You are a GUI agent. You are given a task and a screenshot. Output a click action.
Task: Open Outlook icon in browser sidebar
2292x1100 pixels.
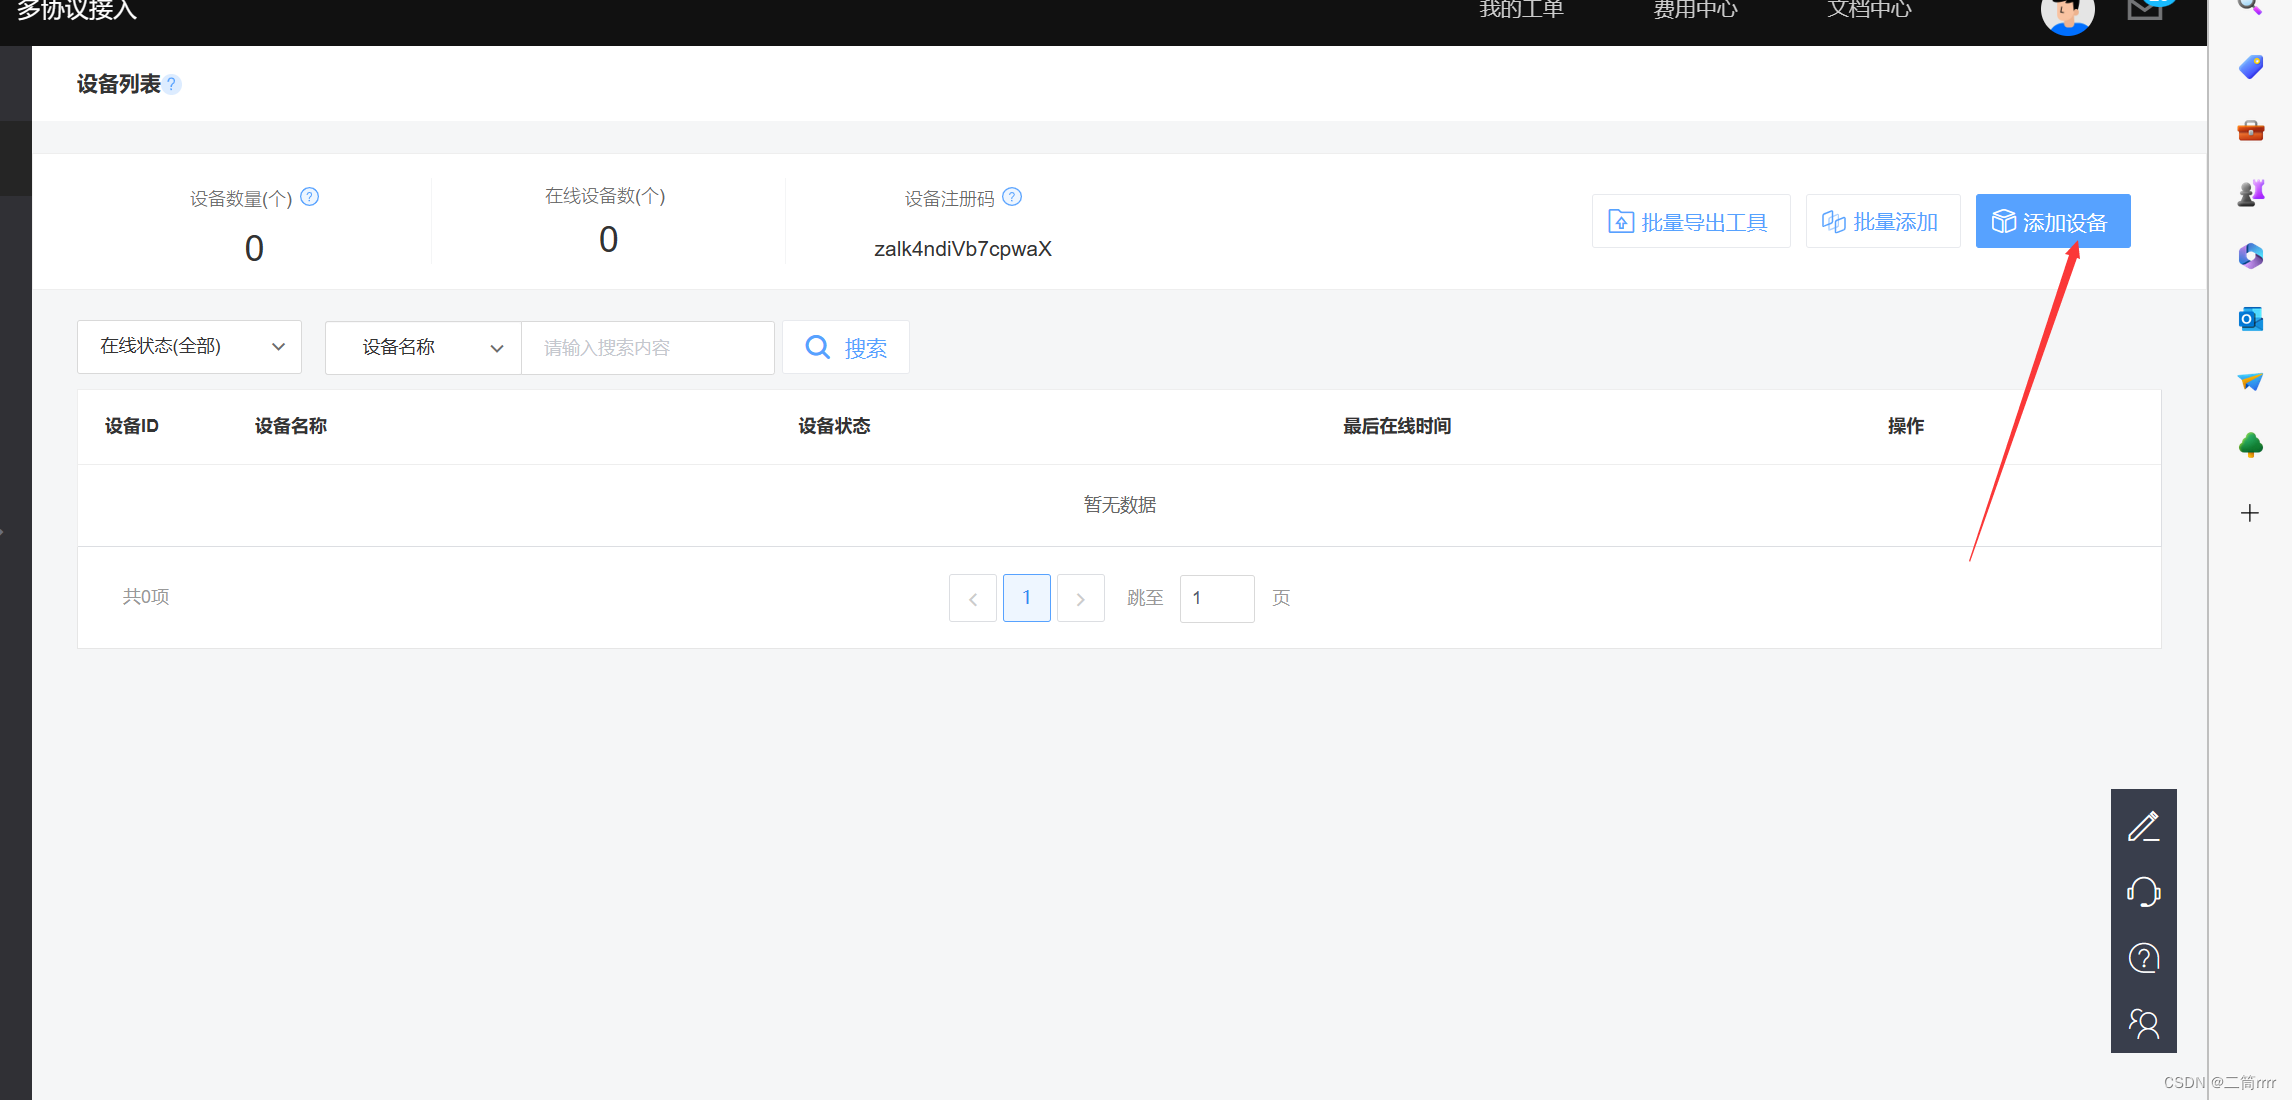[2250, 319]
